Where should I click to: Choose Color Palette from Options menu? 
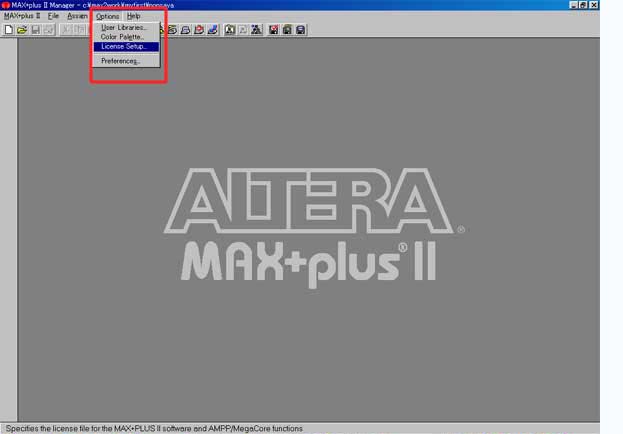[x=126, y=37]
